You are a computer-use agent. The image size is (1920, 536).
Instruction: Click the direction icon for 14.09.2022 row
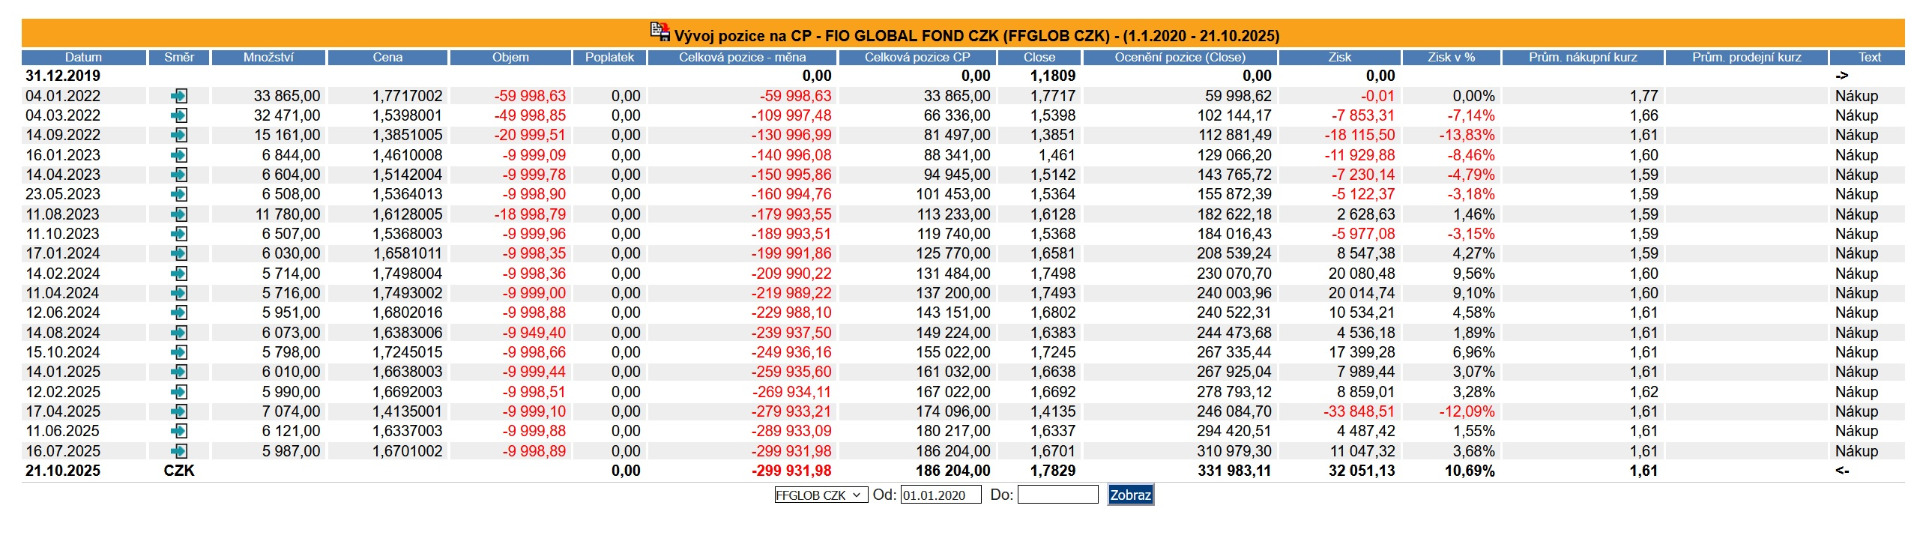click(179, 135)
